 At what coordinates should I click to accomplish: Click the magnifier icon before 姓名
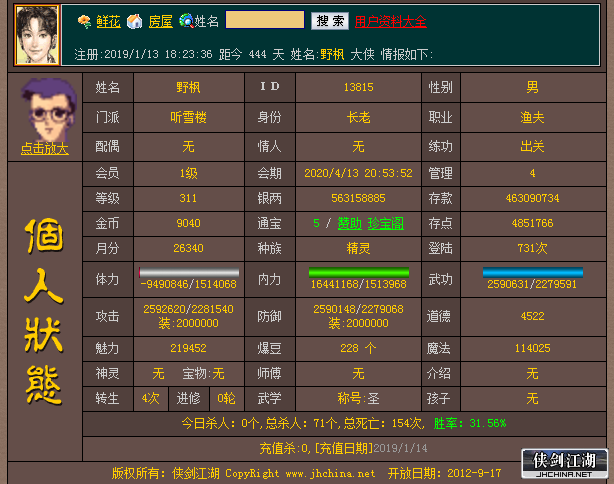(x=186, y=21)
